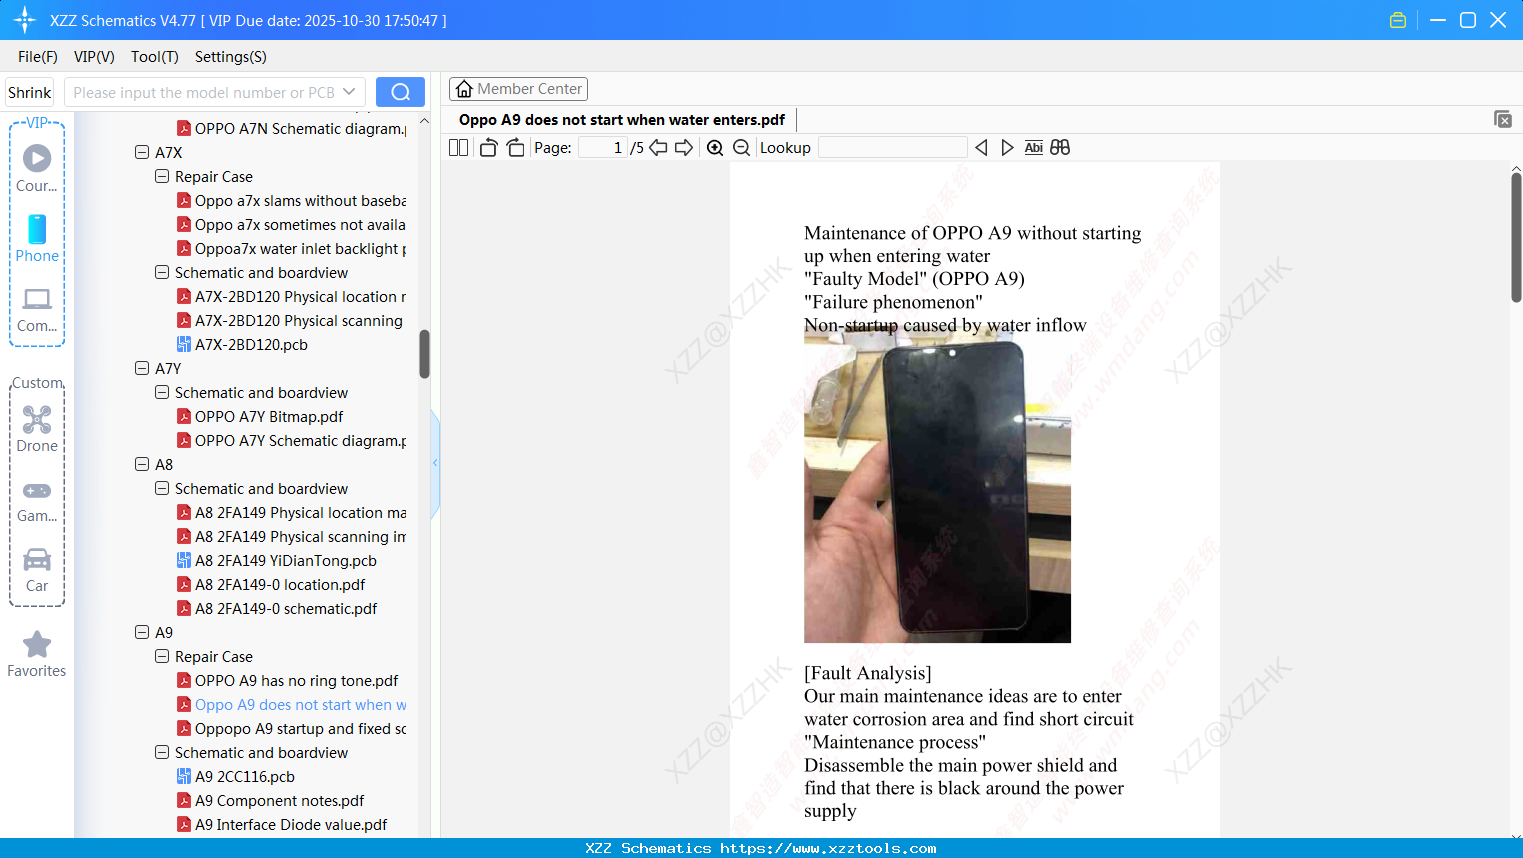Rotate the PDF counterclockwise

[487, 147]
